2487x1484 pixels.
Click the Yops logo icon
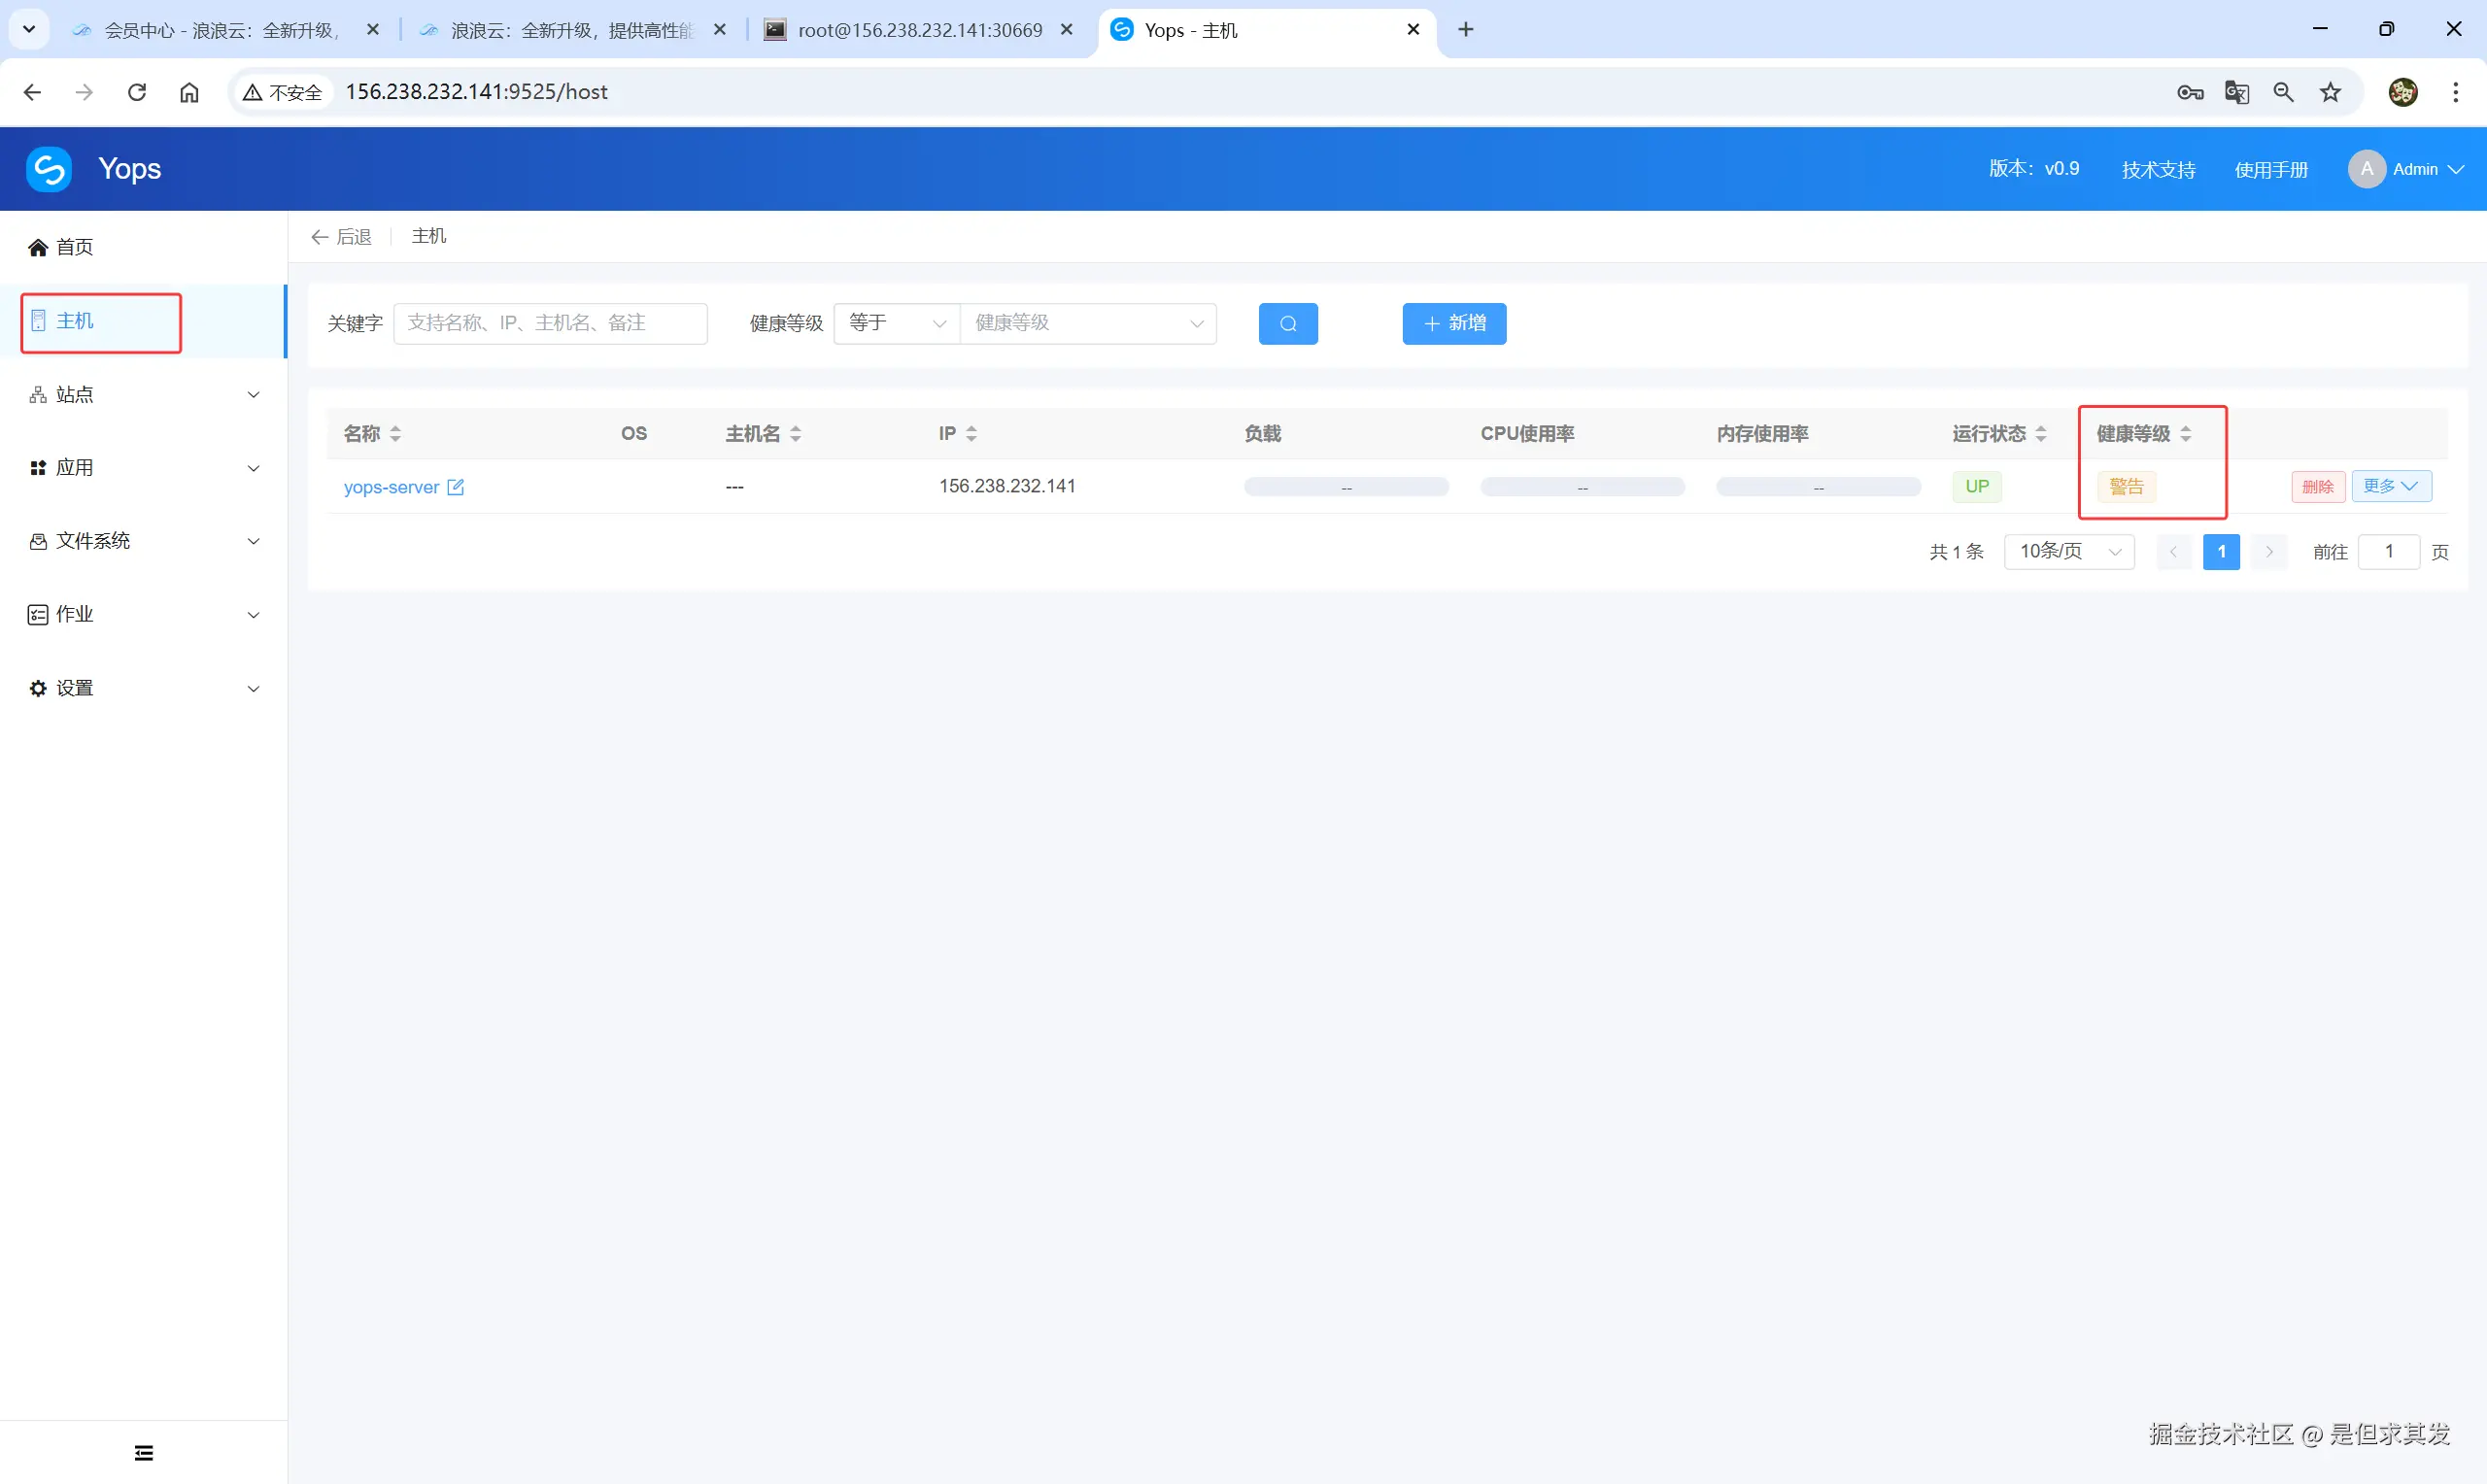click(49, 169)
